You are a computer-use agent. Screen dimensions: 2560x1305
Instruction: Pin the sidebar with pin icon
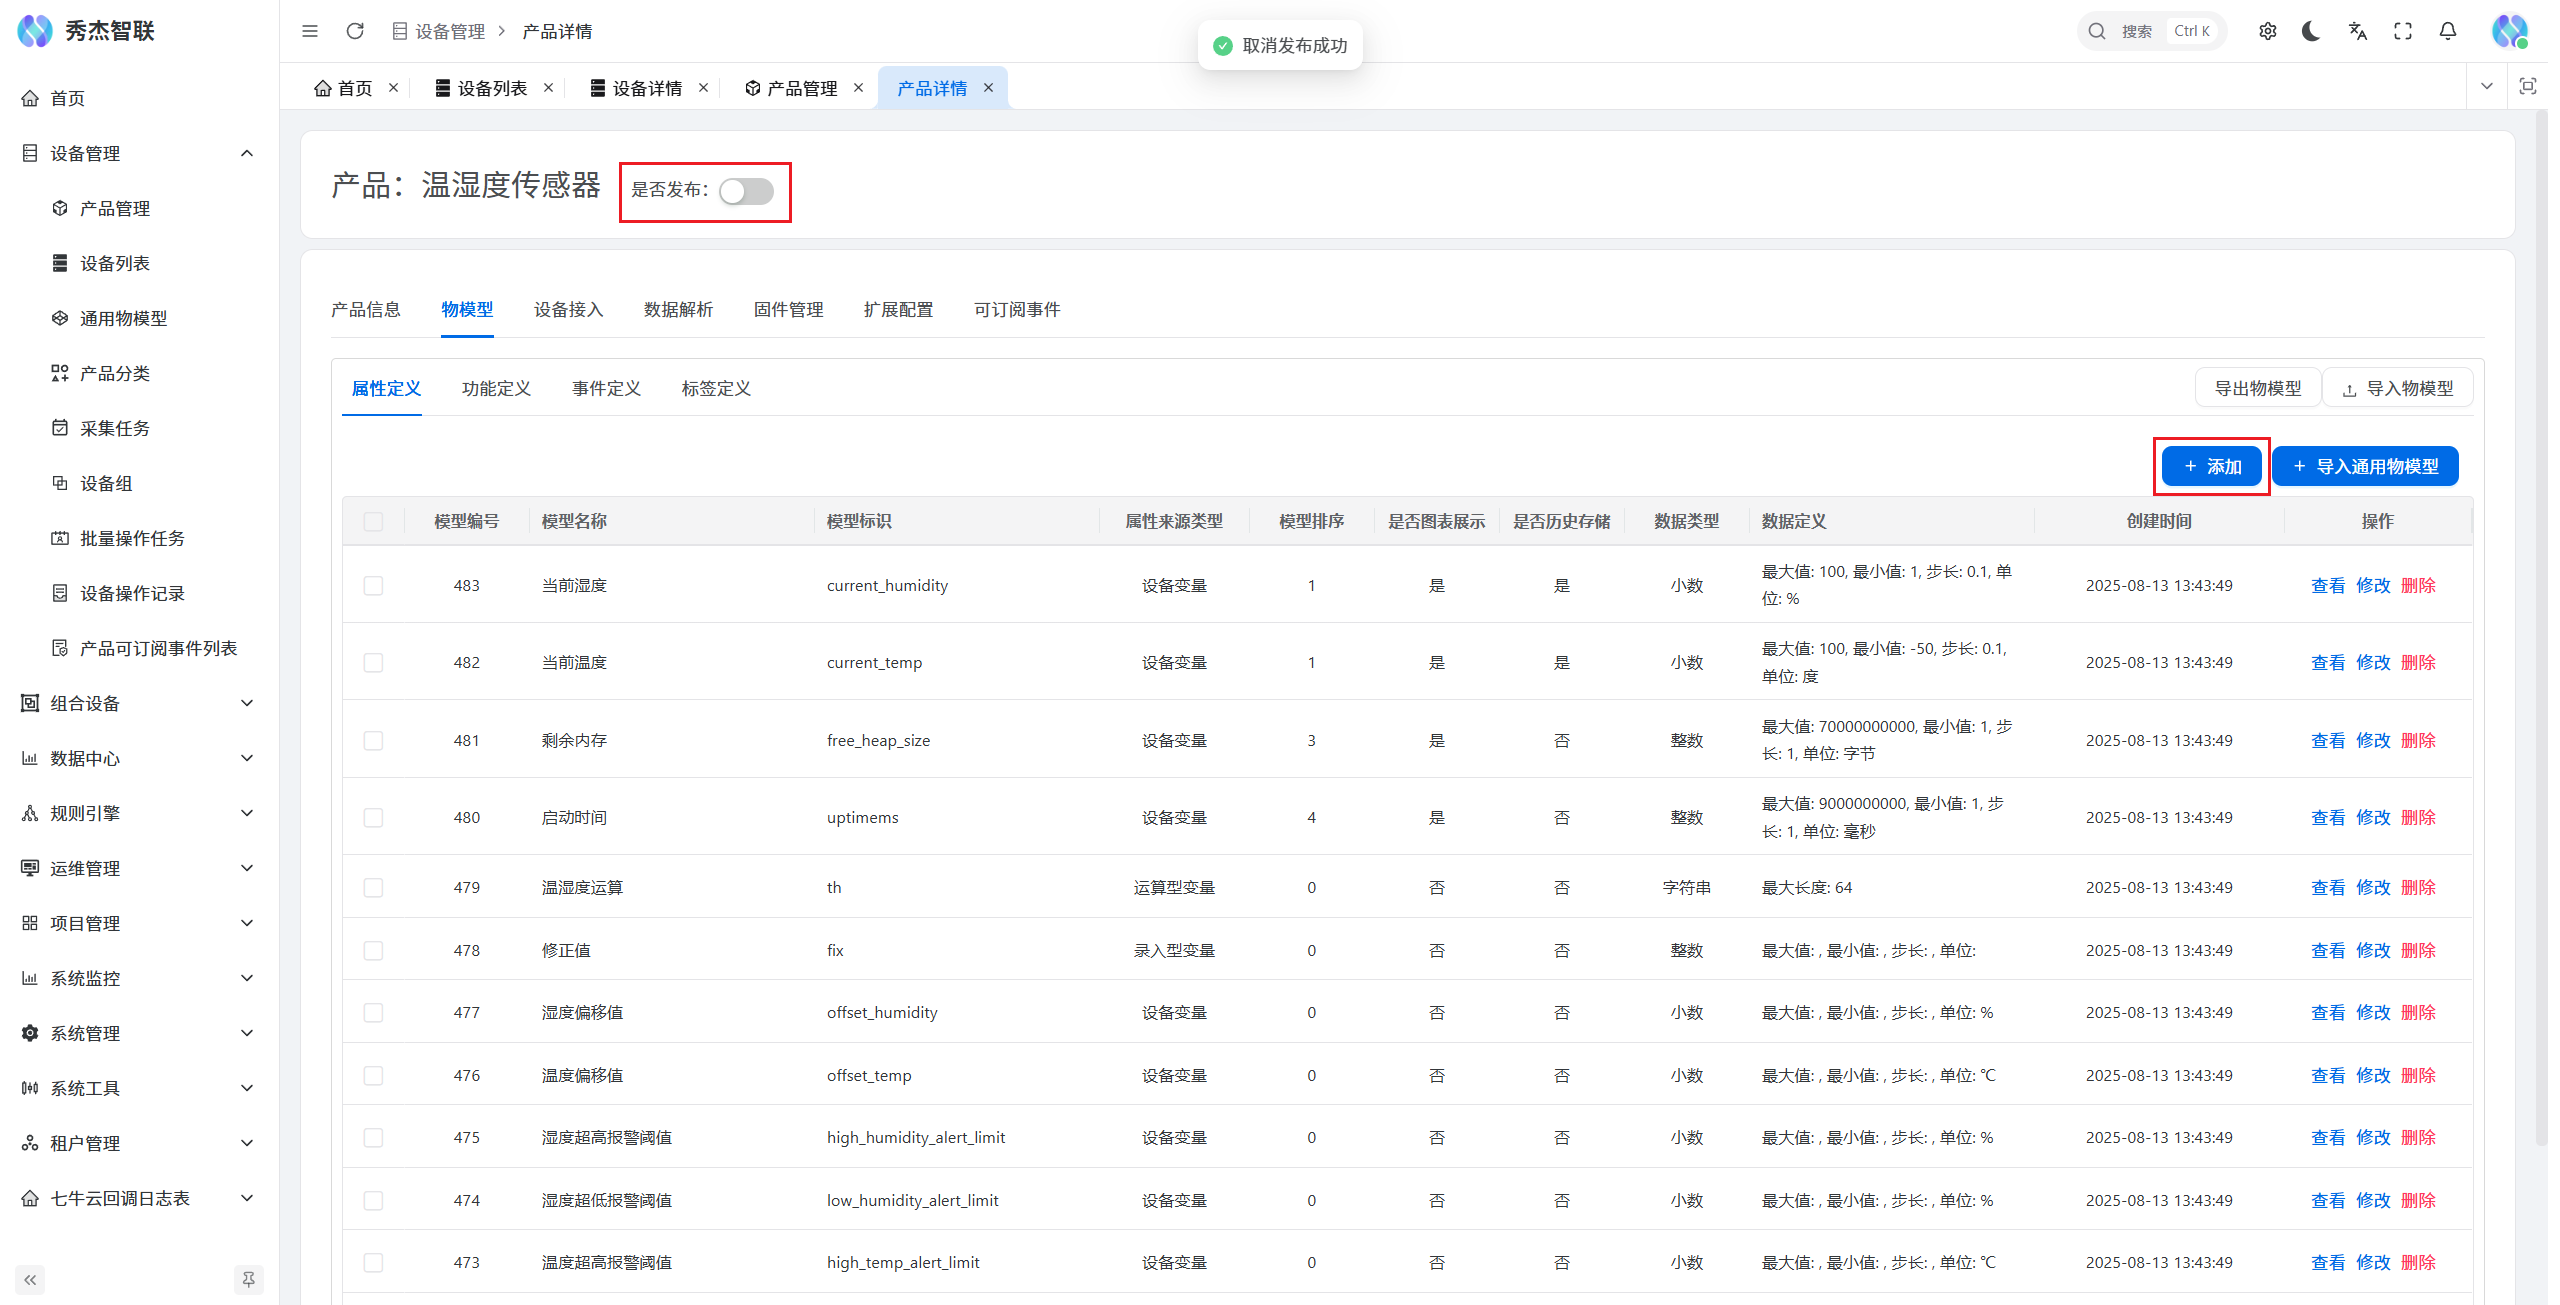coord(248,1279)
